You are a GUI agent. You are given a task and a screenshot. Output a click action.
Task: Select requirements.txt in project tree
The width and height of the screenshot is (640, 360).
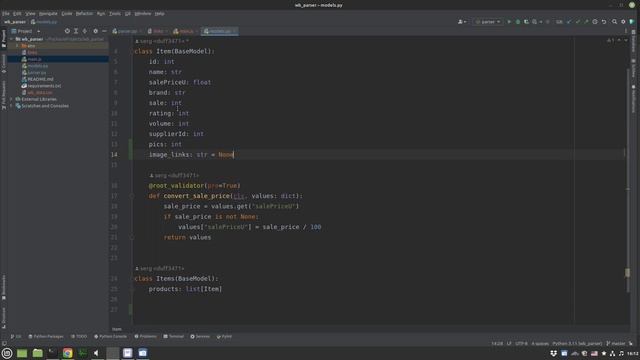[x=44, y=86]
